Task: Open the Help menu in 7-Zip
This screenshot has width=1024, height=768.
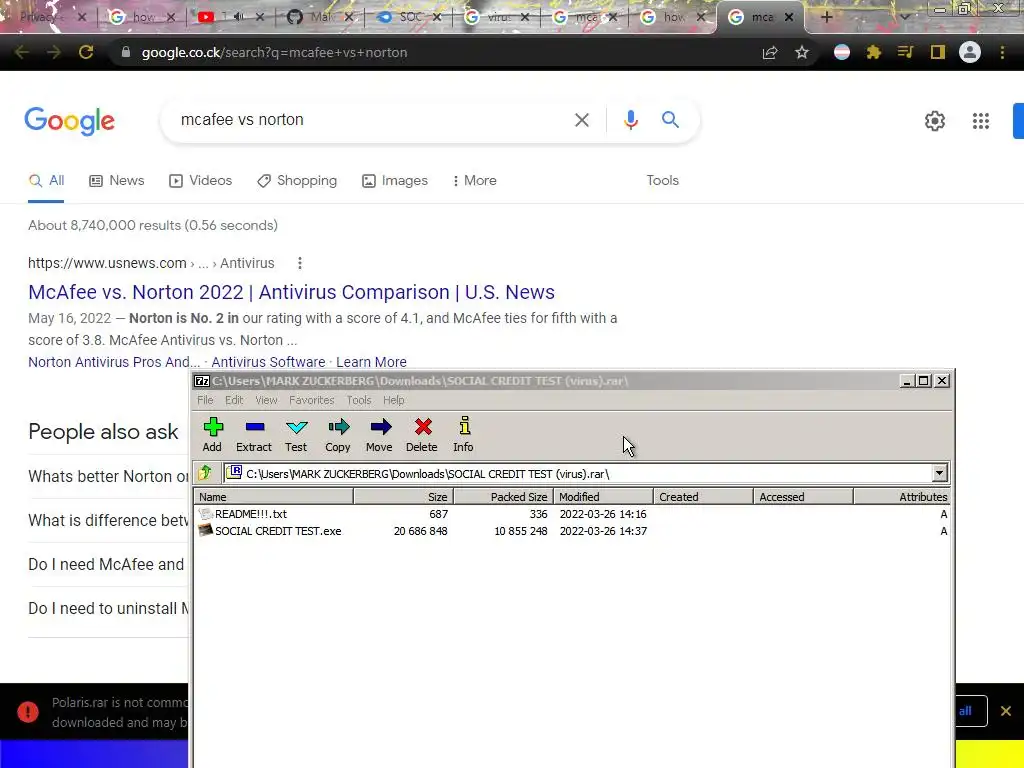Action: coord(393,400)
